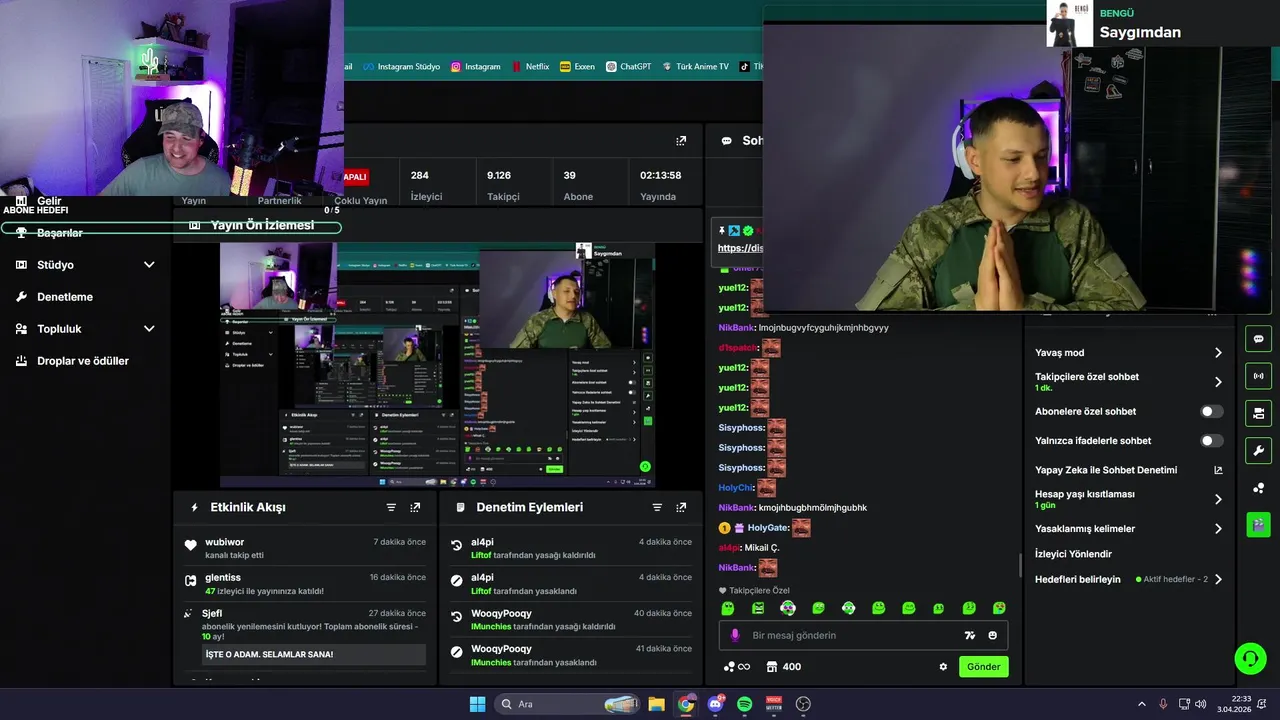The height and width of the screenshot is (720, 1280).
Task: Click the broadcast signal icon in right sidebar
Action: pos(1258,376)
